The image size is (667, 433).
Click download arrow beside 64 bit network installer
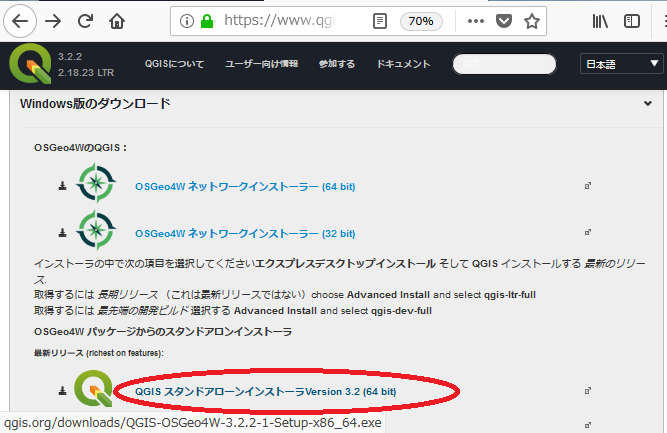63,185
